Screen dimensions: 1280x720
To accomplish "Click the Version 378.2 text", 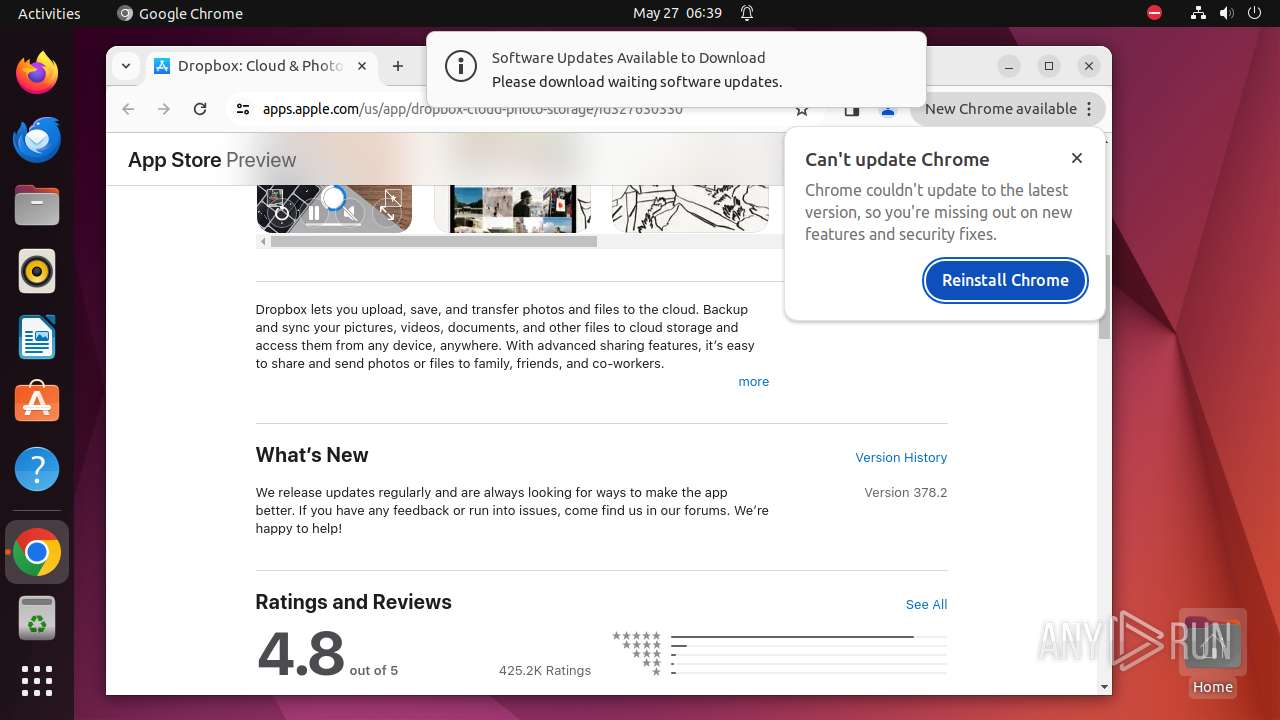I will coord(906,493).
